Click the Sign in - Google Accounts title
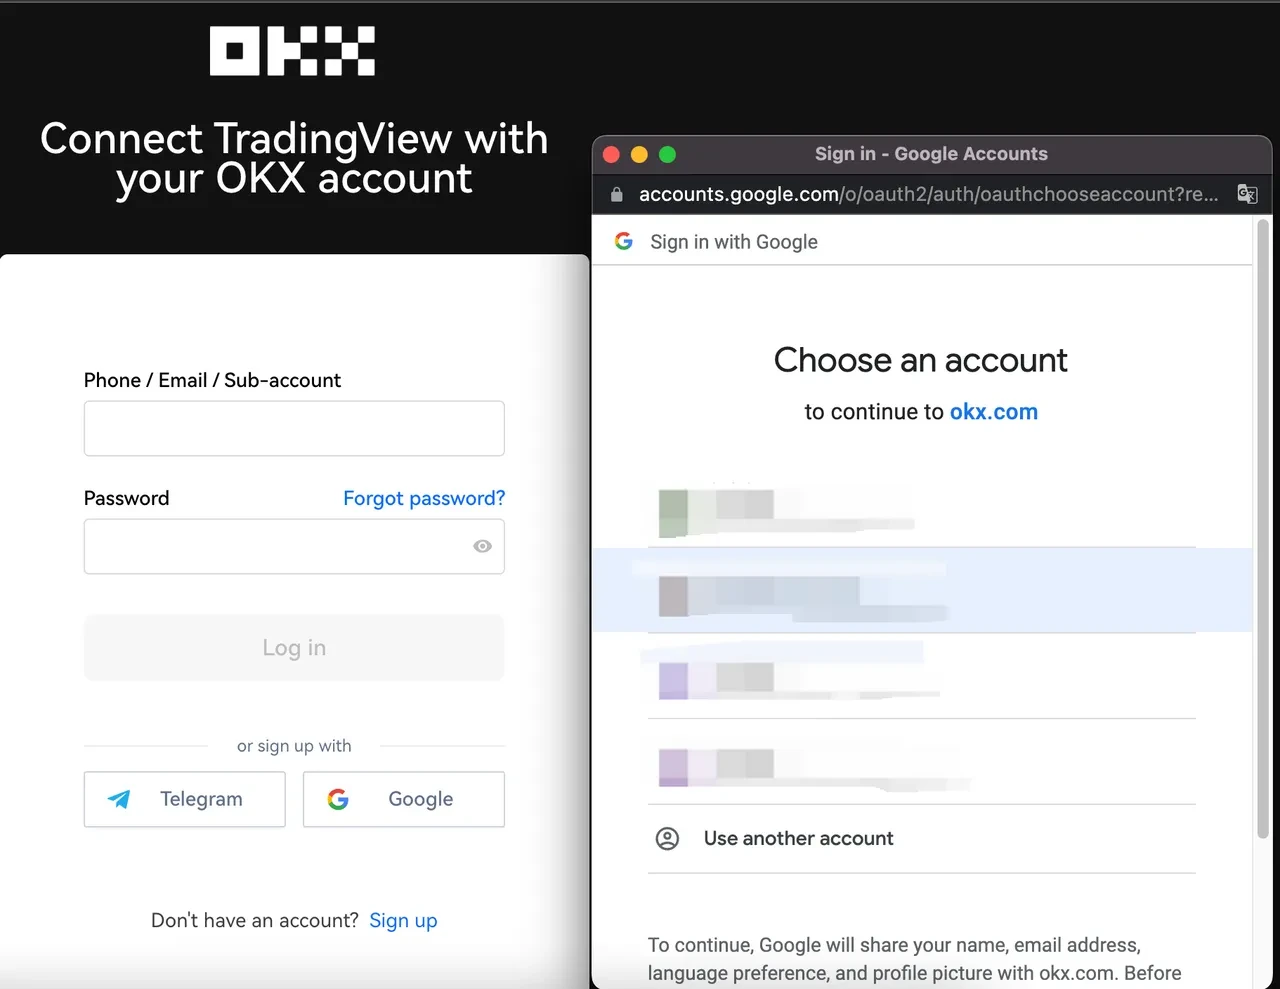Screen dimensions: 1280x989 931,154
